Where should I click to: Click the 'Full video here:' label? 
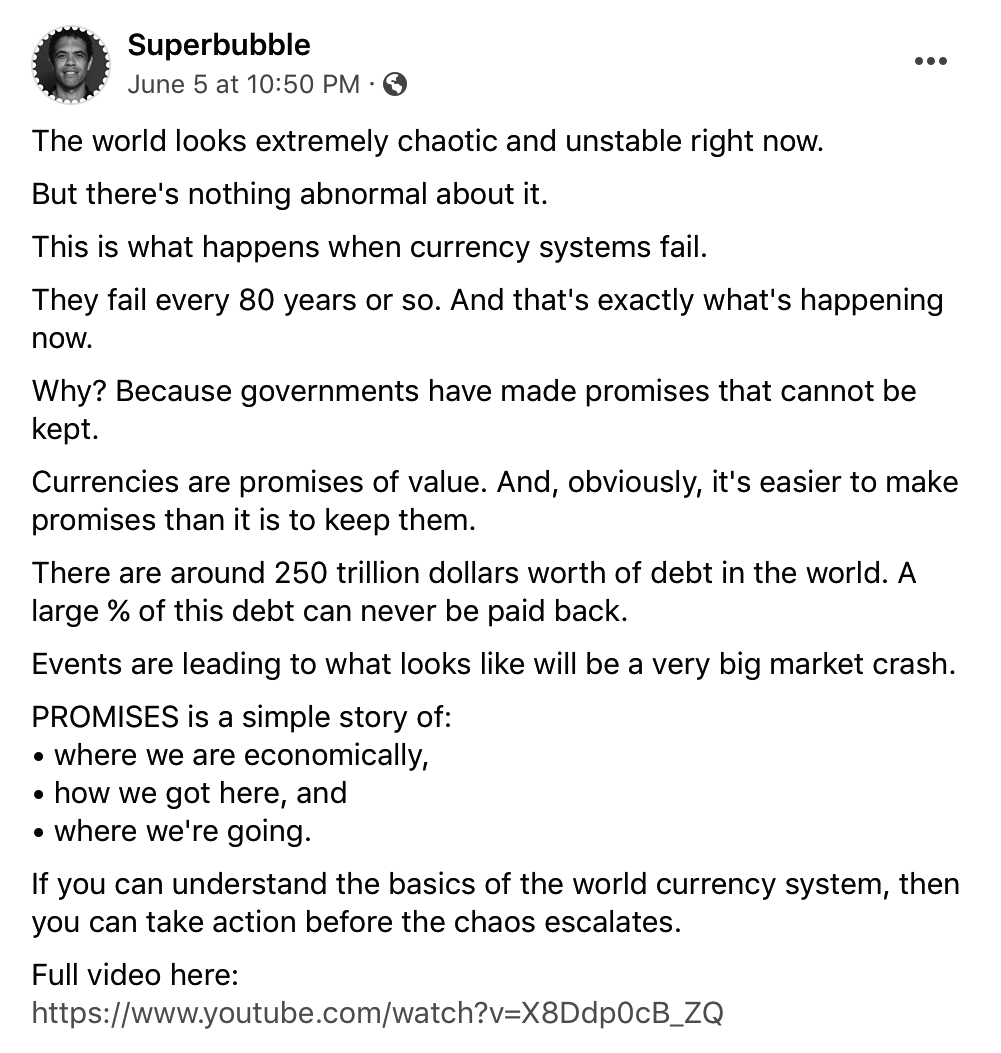(x=135, y=974)
